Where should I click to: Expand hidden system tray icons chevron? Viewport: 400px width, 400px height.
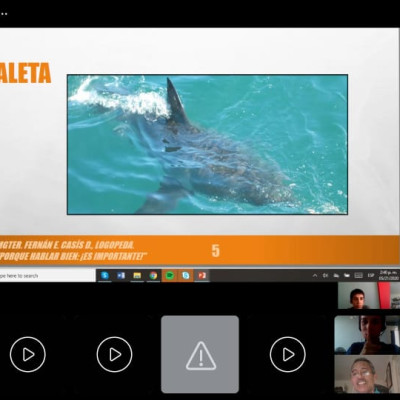(315, 275)
